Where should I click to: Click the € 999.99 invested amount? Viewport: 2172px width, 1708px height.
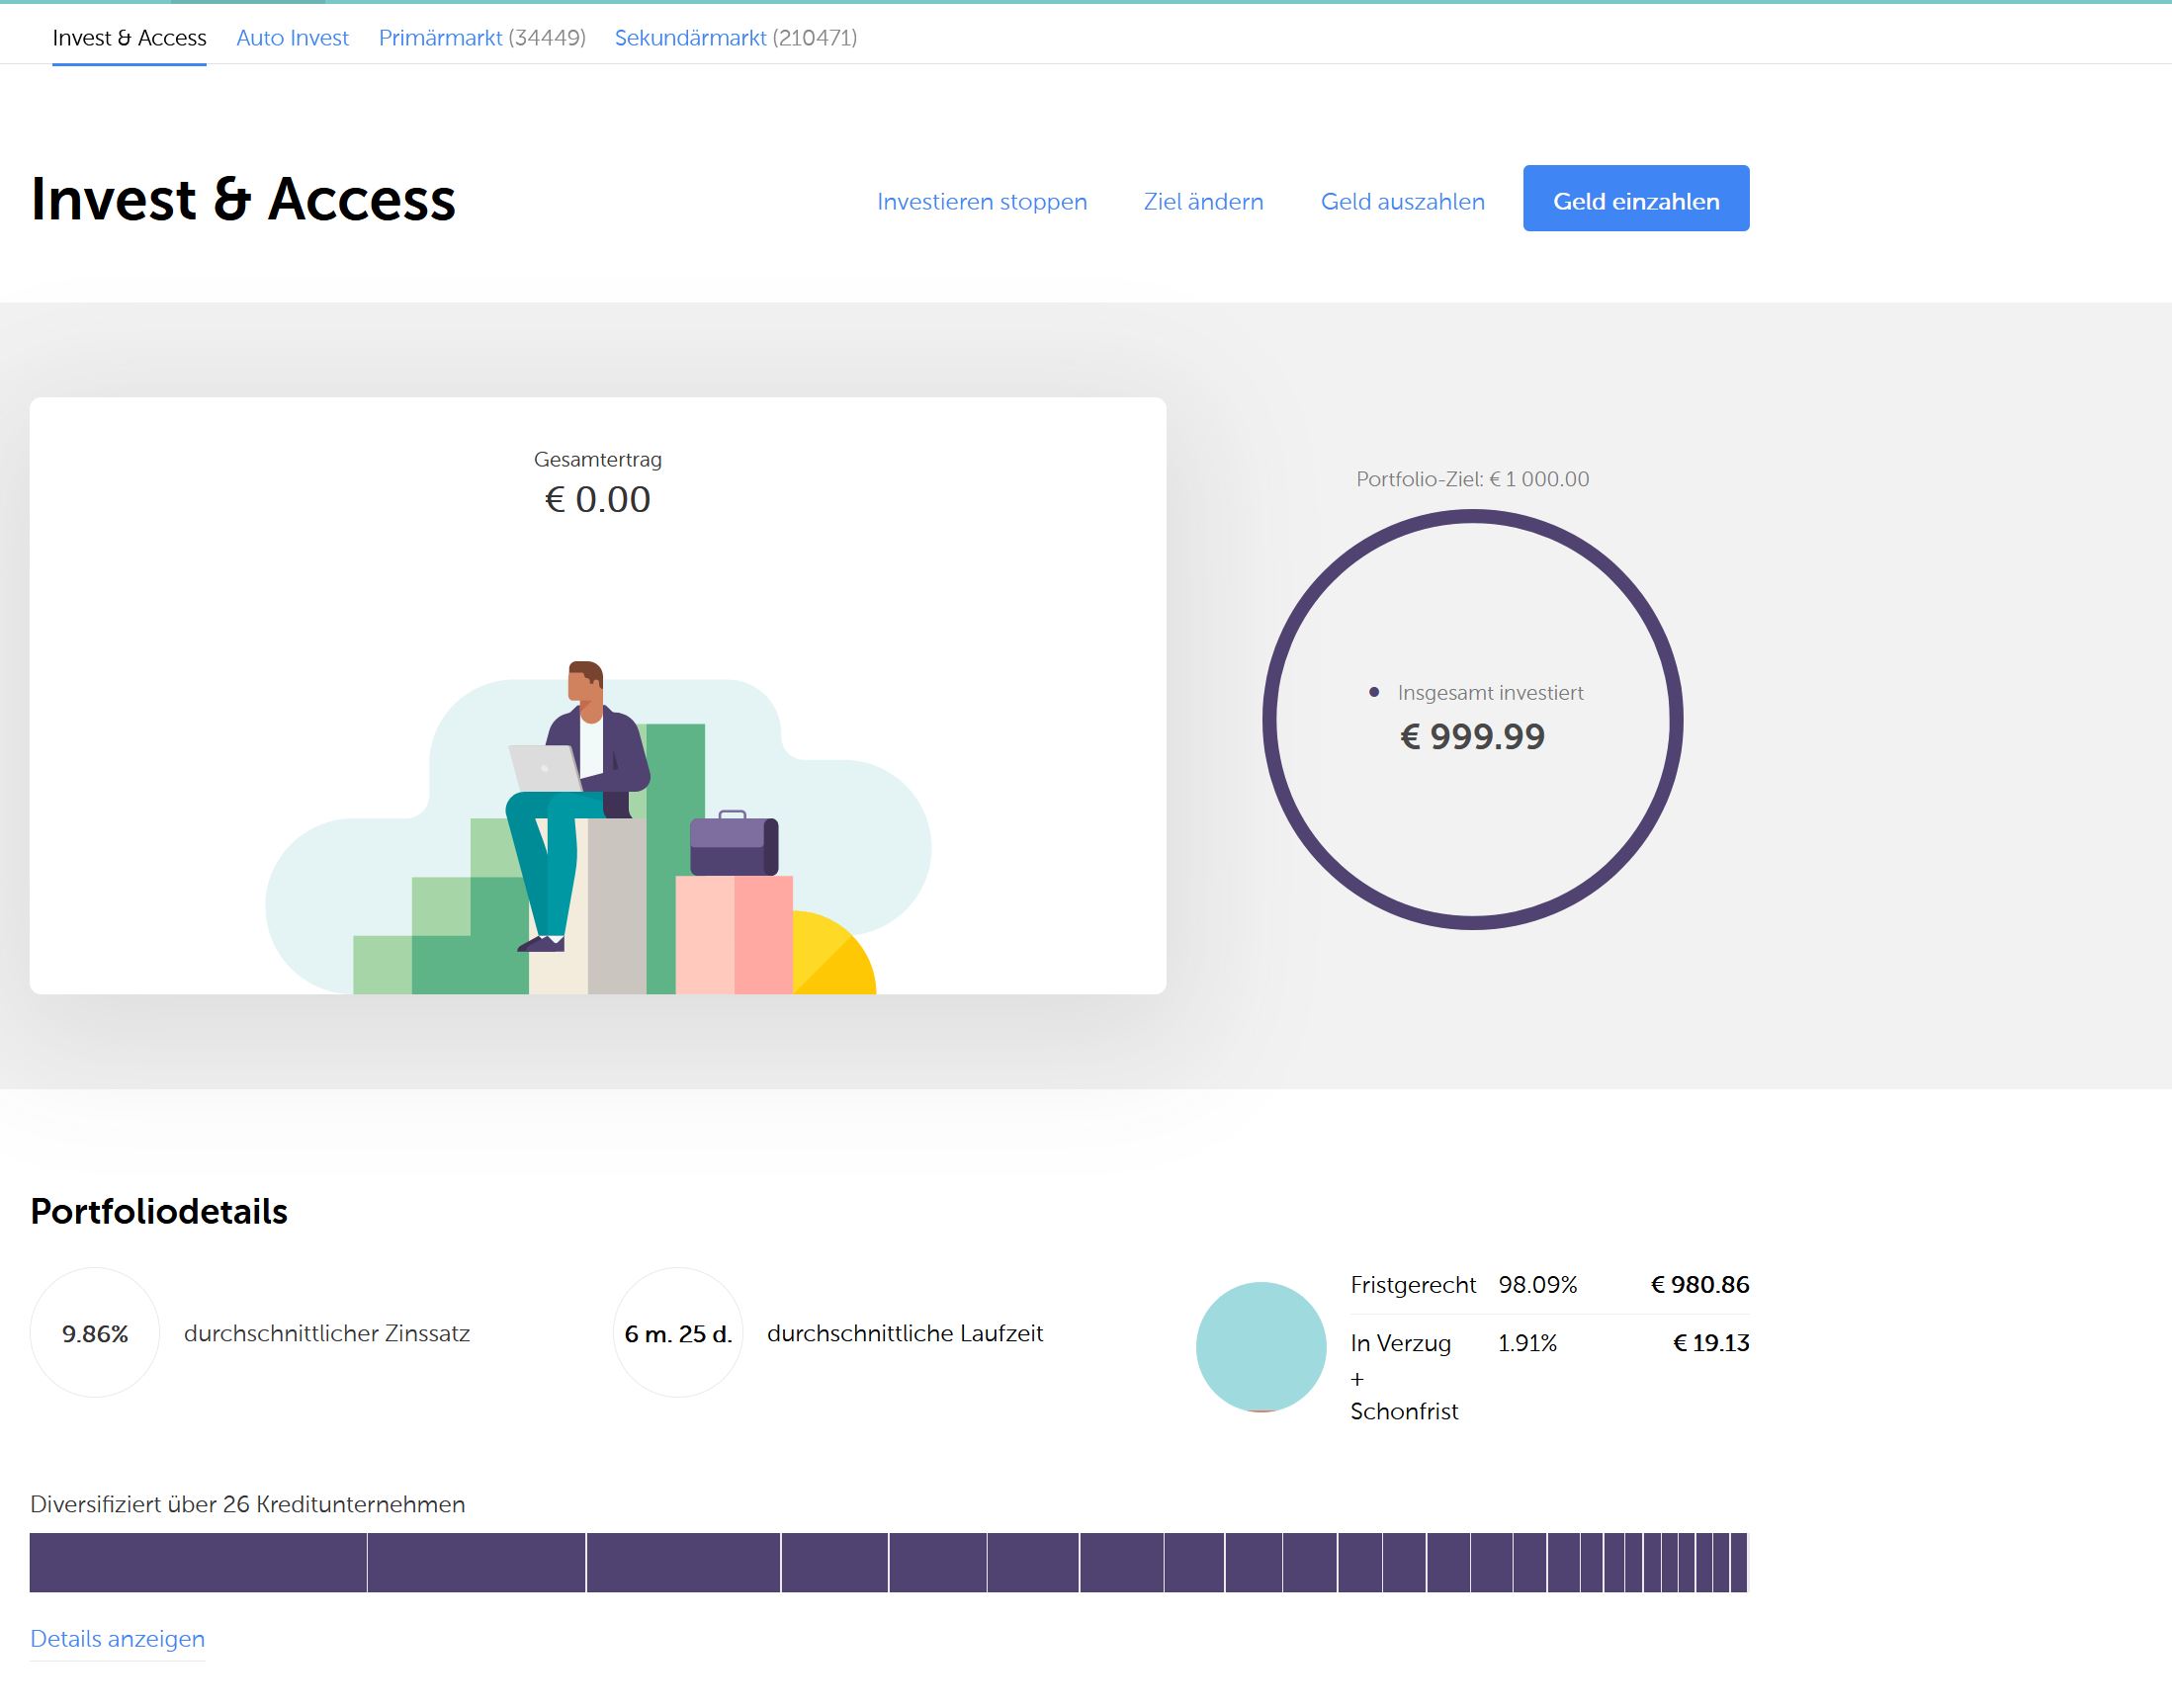click(x=1472, y=736)
